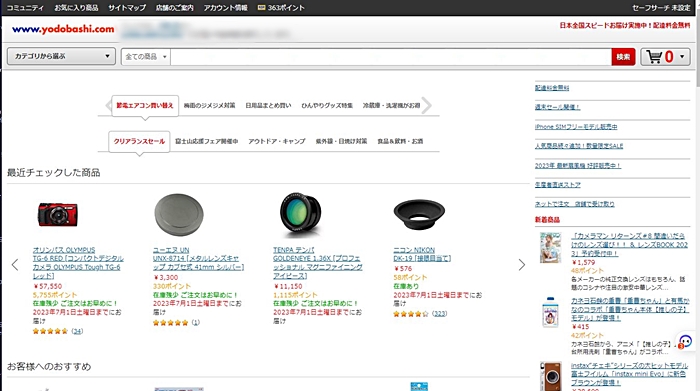Open the chat support assistant icon
The height and width of the screenshot is (391, 700).
[x=685, y=341]
